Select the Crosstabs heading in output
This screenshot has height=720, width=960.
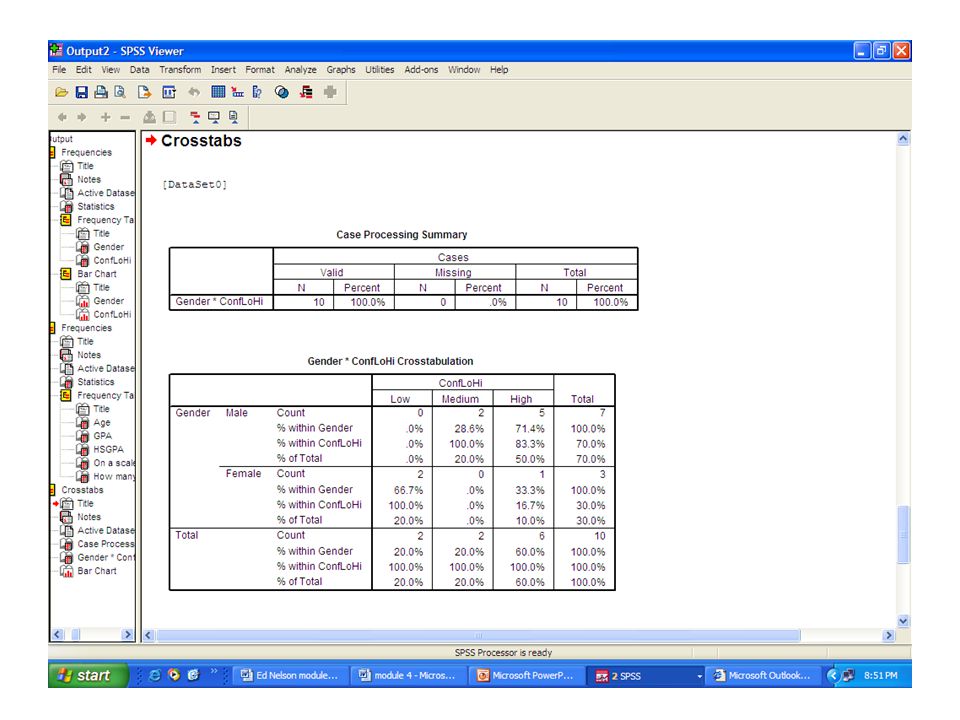201,141
